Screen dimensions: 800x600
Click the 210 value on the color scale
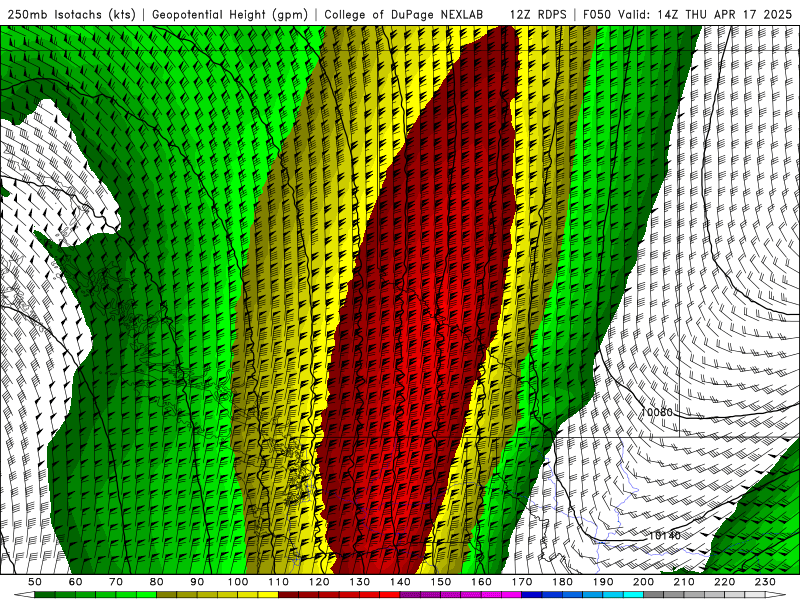tap(684, 582)
